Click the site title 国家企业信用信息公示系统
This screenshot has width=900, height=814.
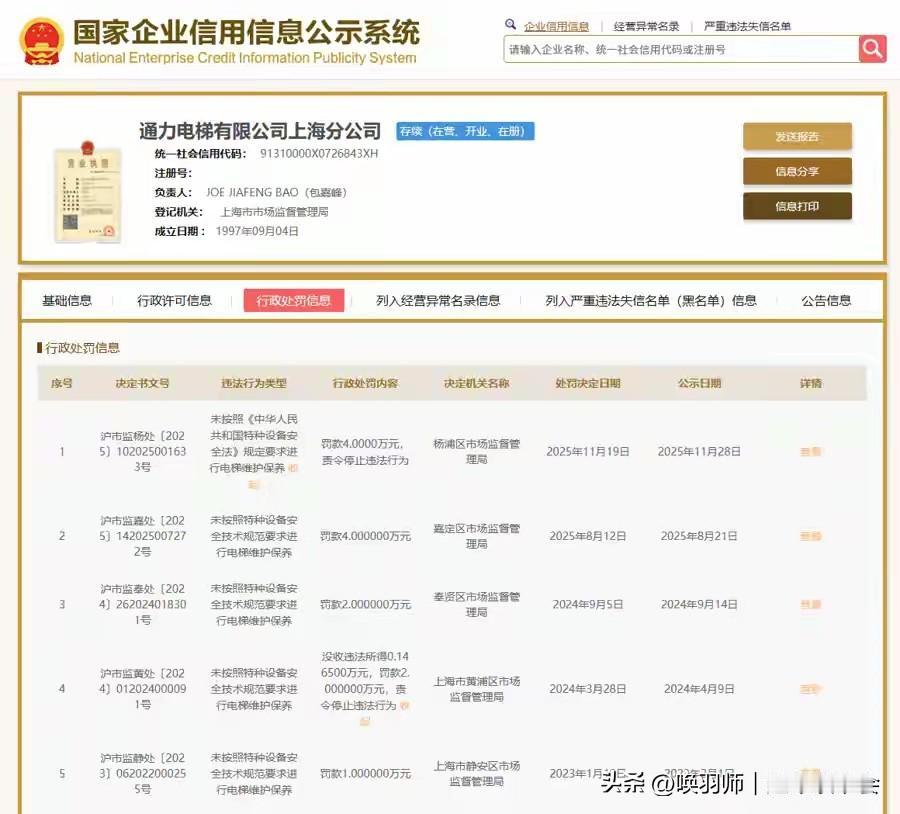point(246,32)
